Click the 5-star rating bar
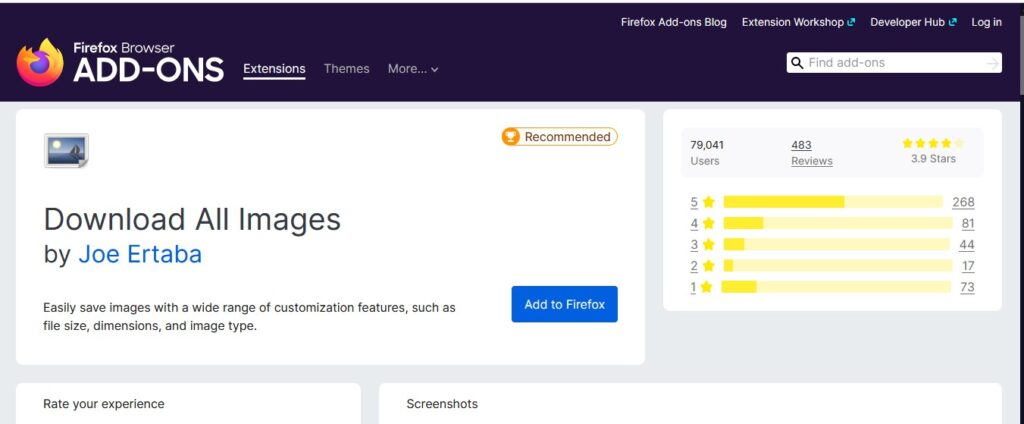1024x424 pixels. coord(833,202)
